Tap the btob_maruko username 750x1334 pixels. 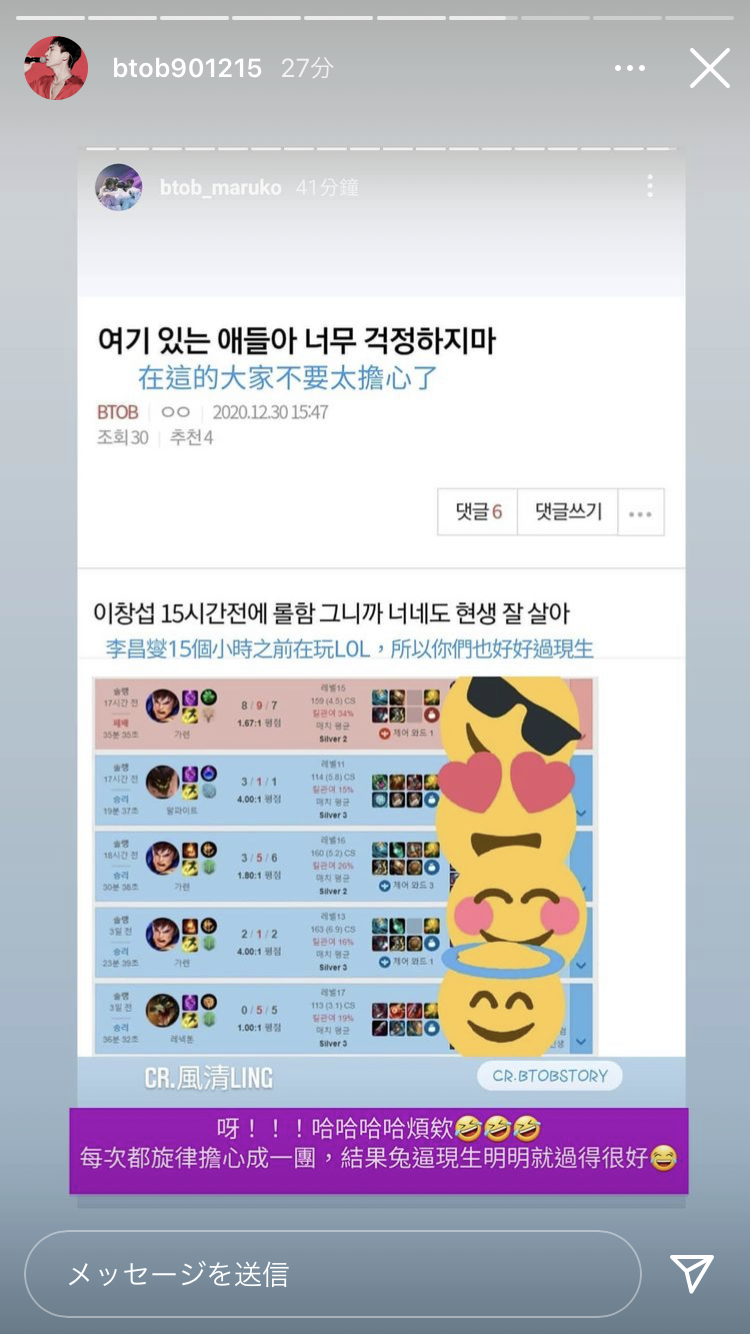coord(220,188)
